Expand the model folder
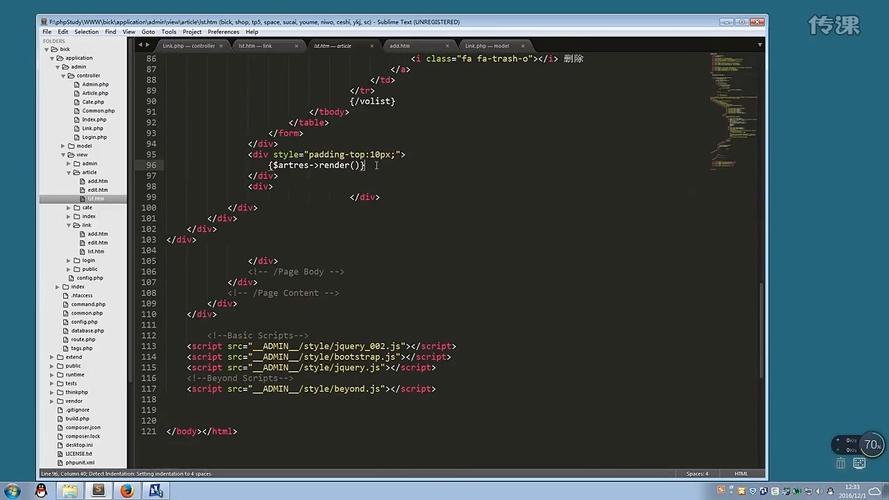The image size is (889, 500). (63, 146)
